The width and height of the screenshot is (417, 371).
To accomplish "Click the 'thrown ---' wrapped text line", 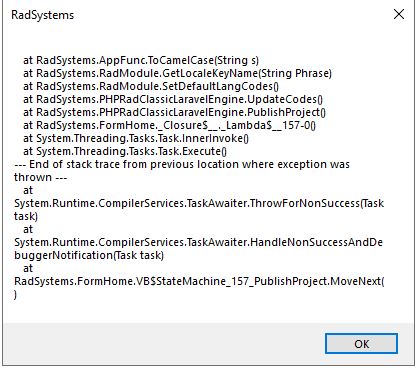I will point(40,177).
